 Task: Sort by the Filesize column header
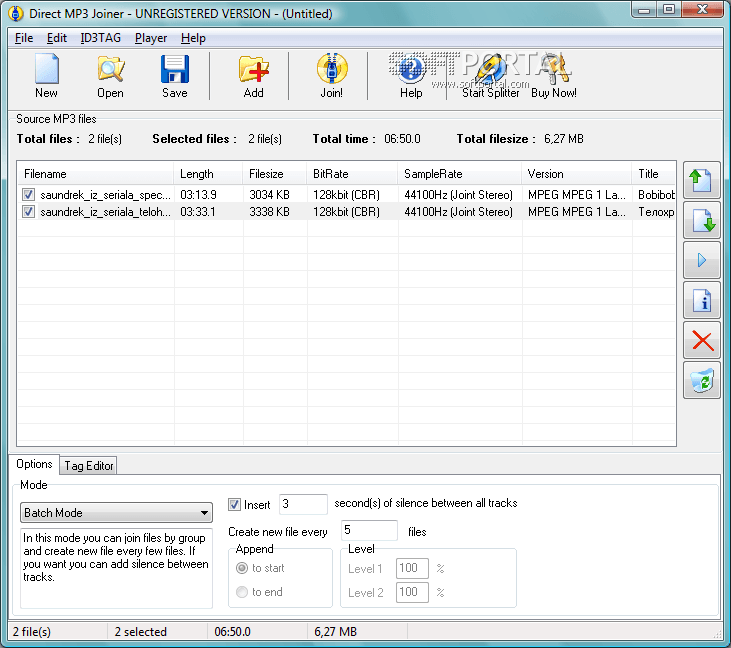(x=275, y=174)
